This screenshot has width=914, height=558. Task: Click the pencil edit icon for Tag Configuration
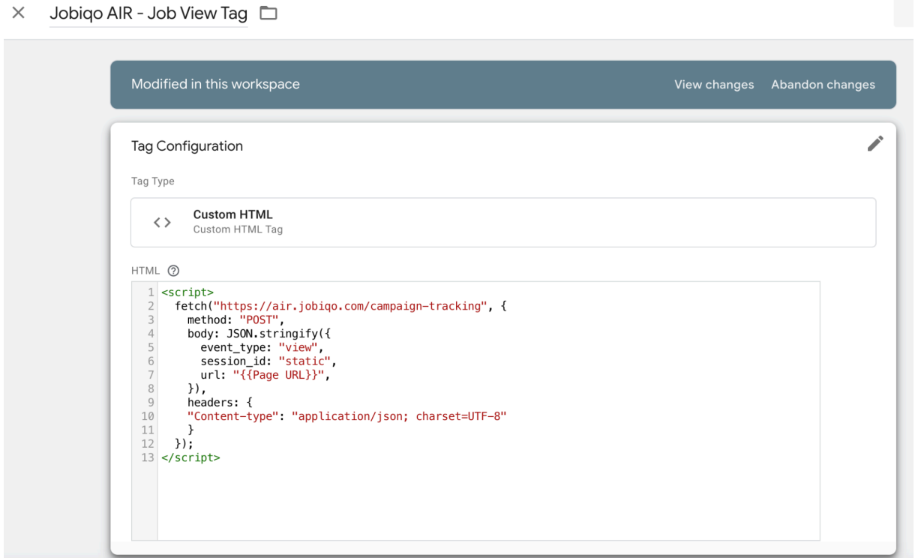(875, 144)
